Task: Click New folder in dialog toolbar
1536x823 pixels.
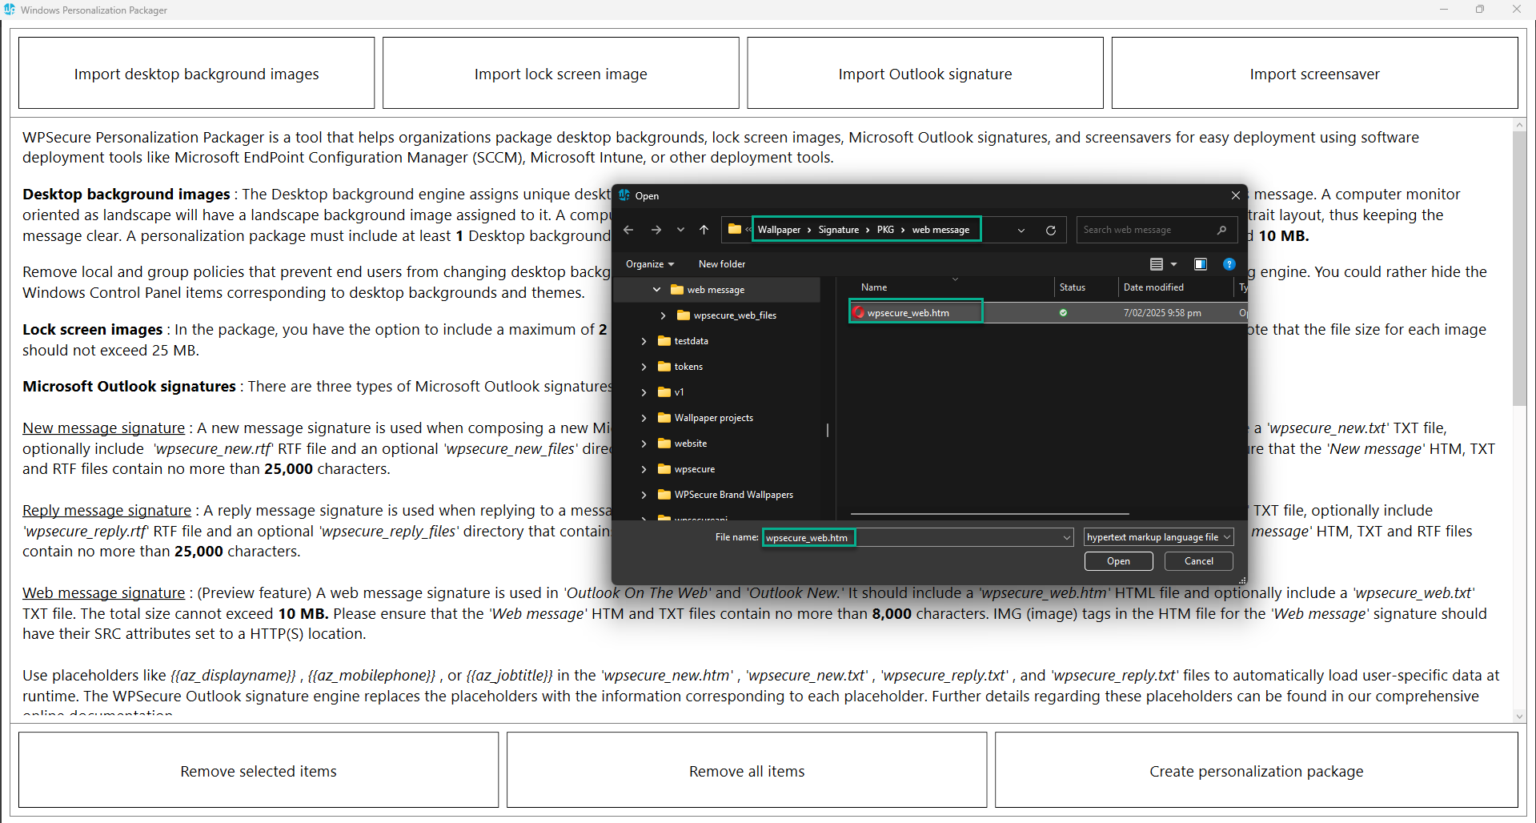Action: pyautogui.click(x=721, y=264)
